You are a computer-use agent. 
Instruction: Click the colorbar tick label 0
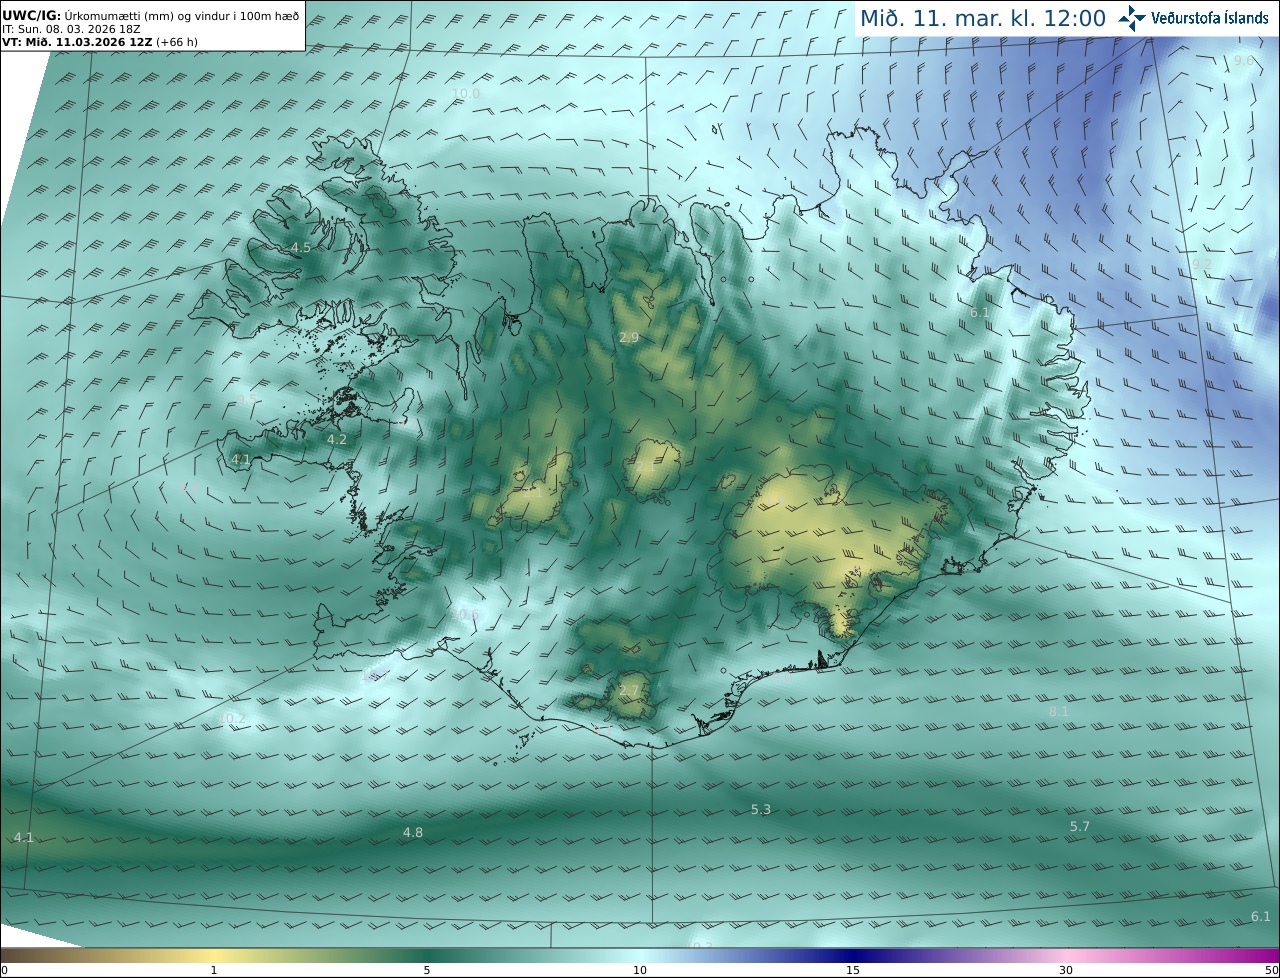4,970
